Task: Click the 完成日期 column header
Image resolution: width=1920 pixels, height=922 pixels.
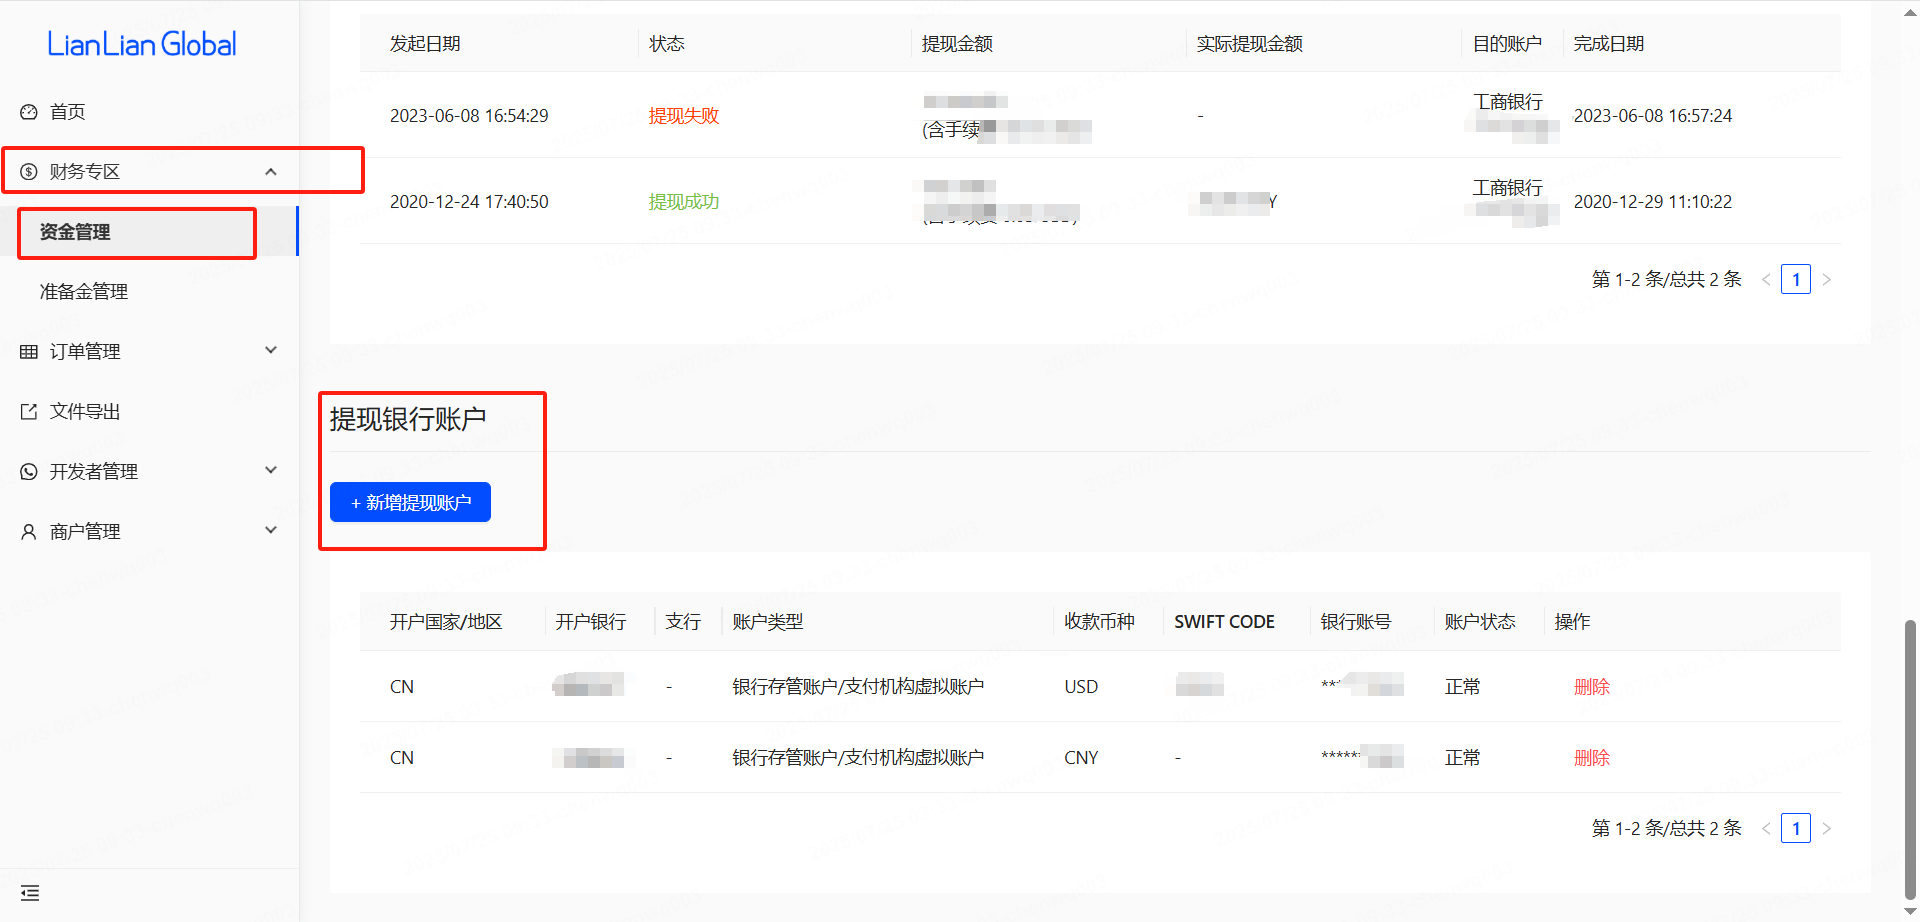Action: (x=1609, y=44)
